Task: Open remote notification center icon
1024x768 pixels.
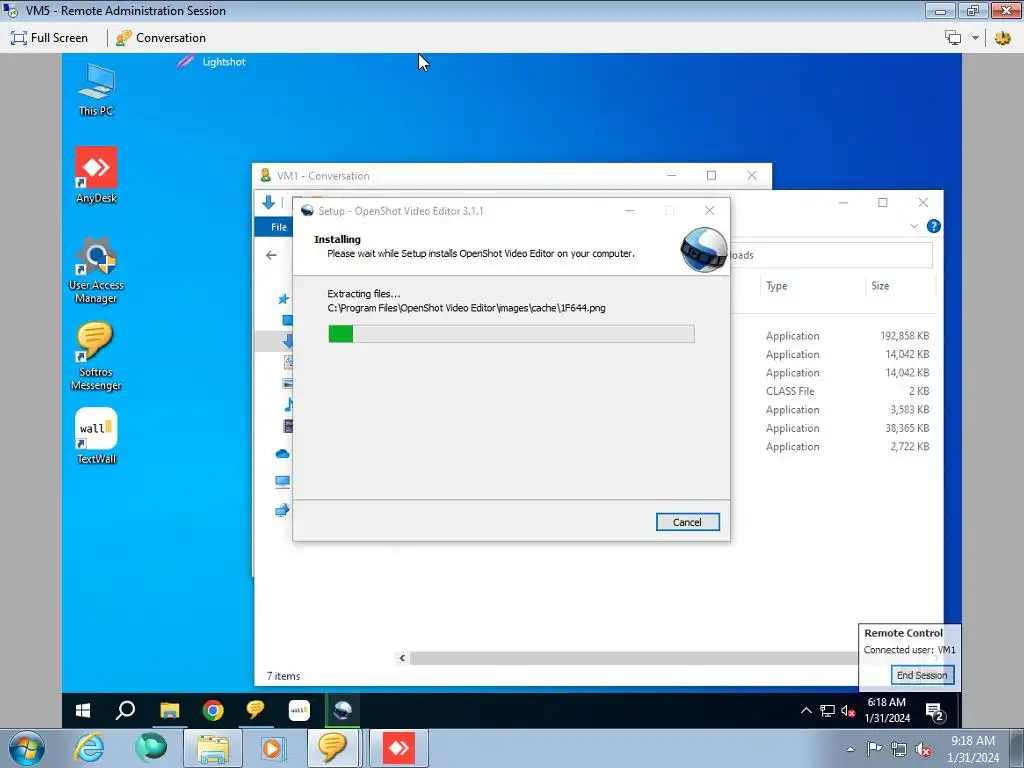Action: tap(935, 711)
